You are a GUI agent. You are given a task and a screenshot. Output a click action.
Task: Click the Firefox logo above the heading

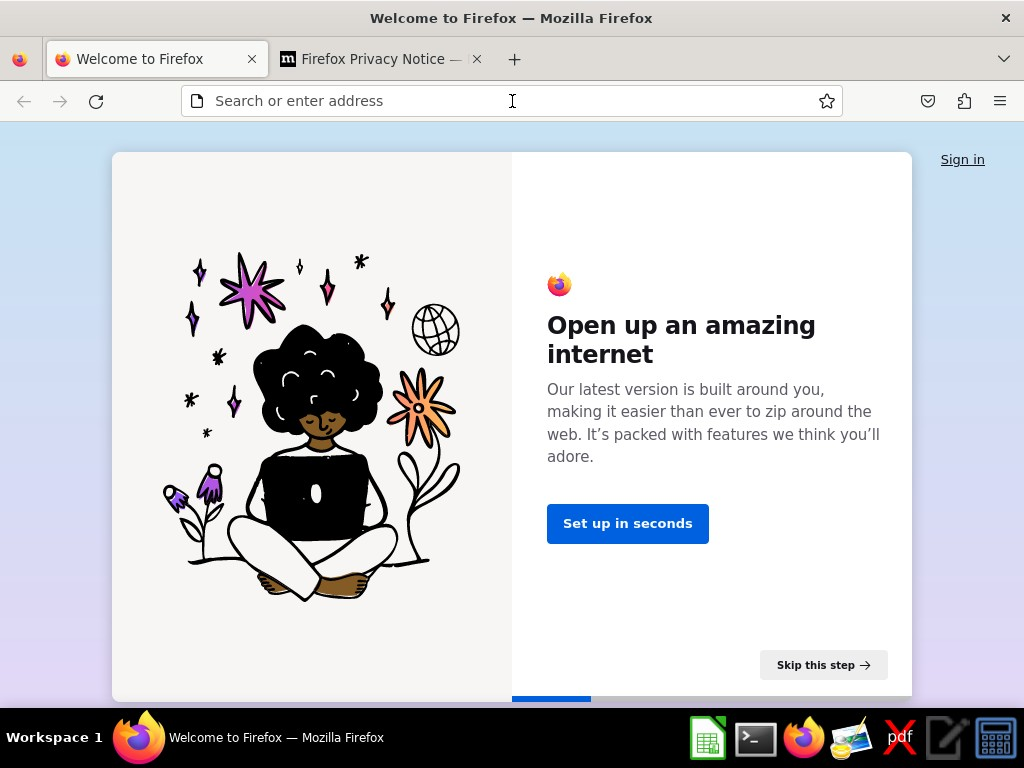pos(559,285)
